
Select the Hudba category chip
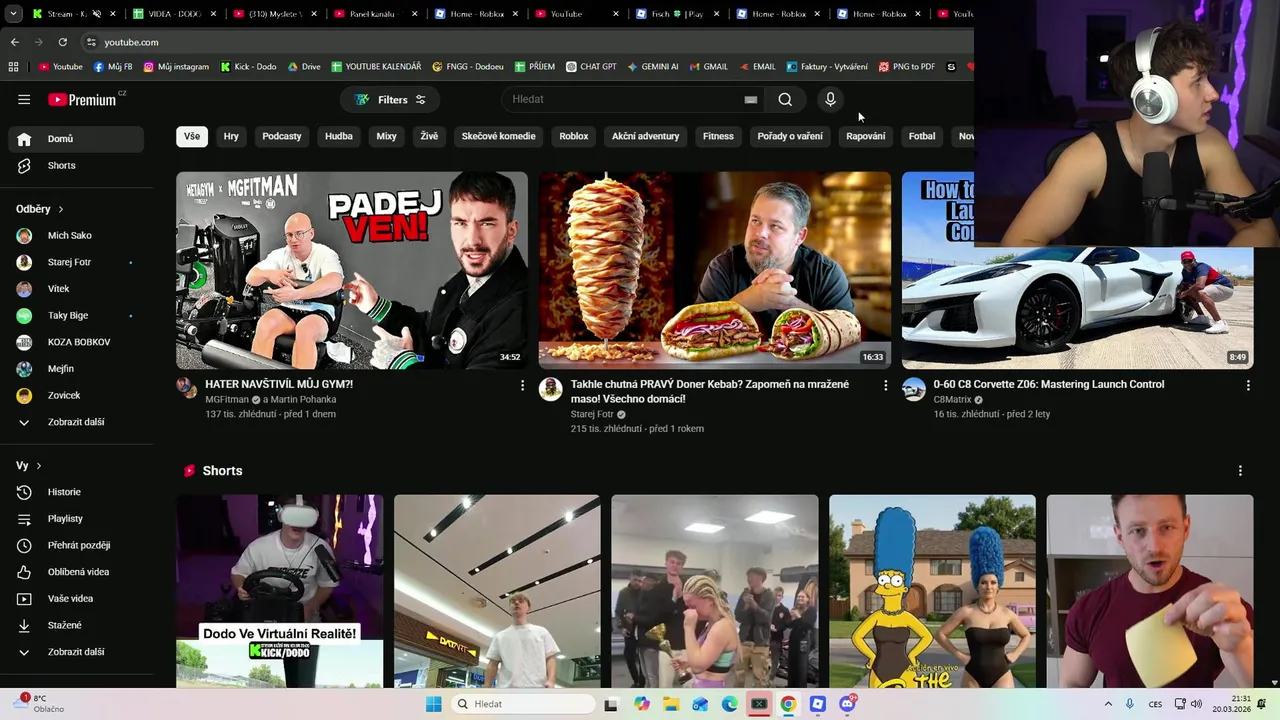click(x=339, y=136)
